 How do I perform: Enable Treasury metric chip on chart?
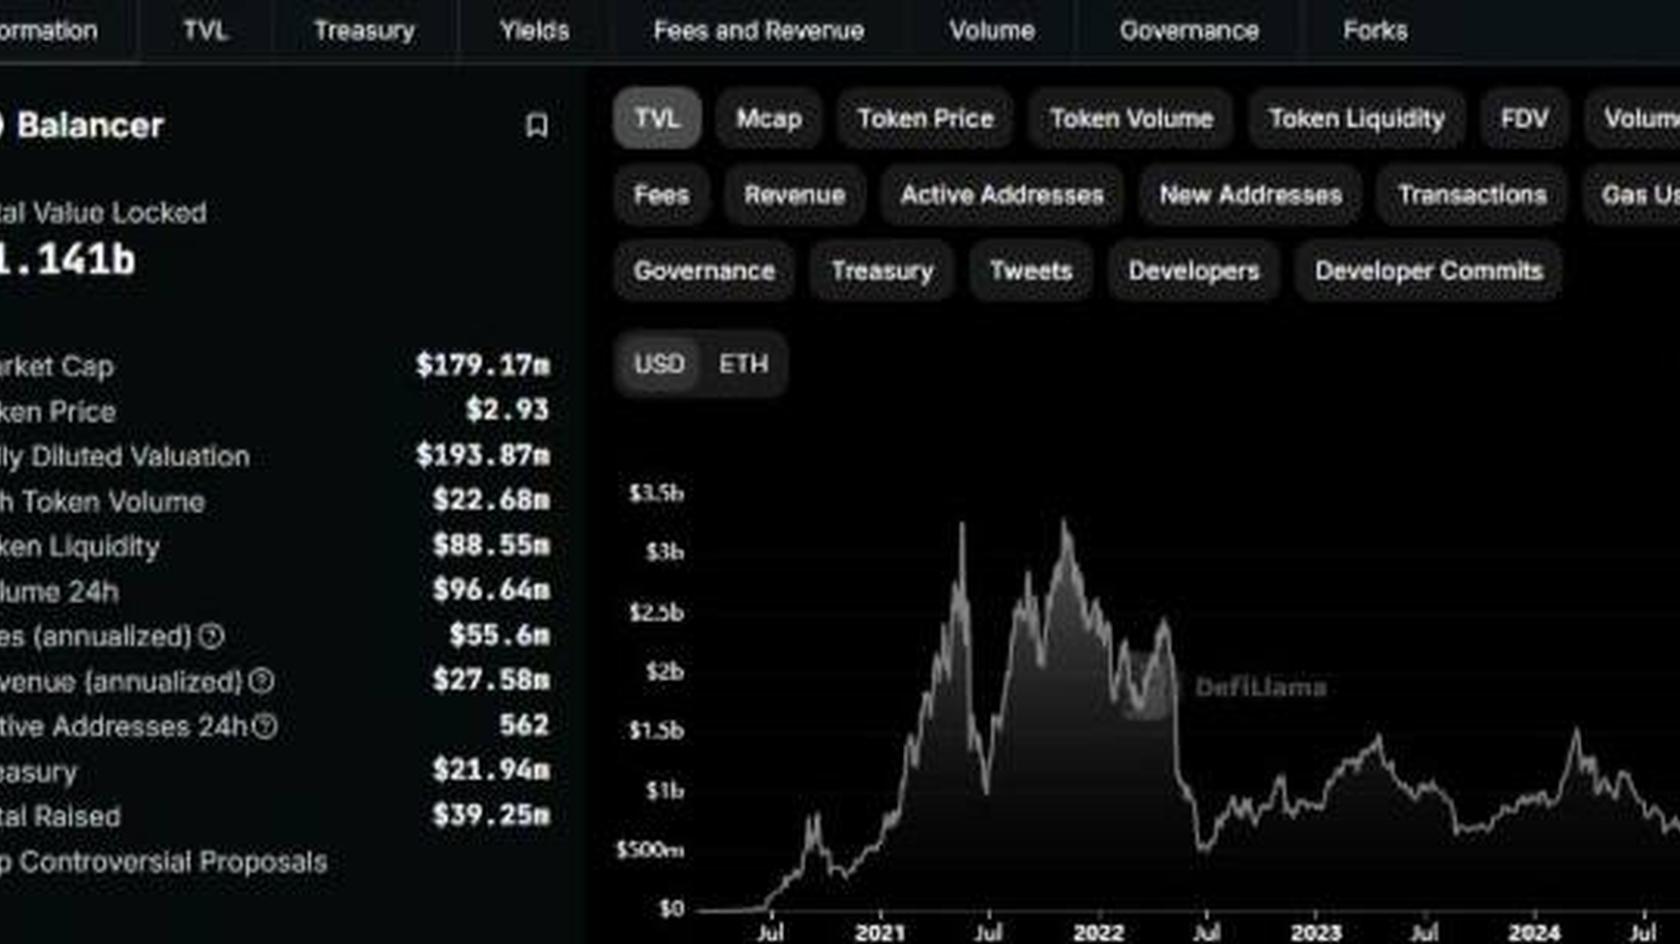tap(882, 271)
